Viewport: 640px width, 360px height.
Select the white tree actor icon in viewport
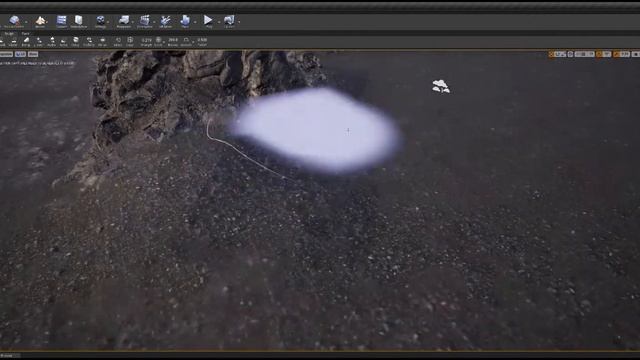point(441,86)
